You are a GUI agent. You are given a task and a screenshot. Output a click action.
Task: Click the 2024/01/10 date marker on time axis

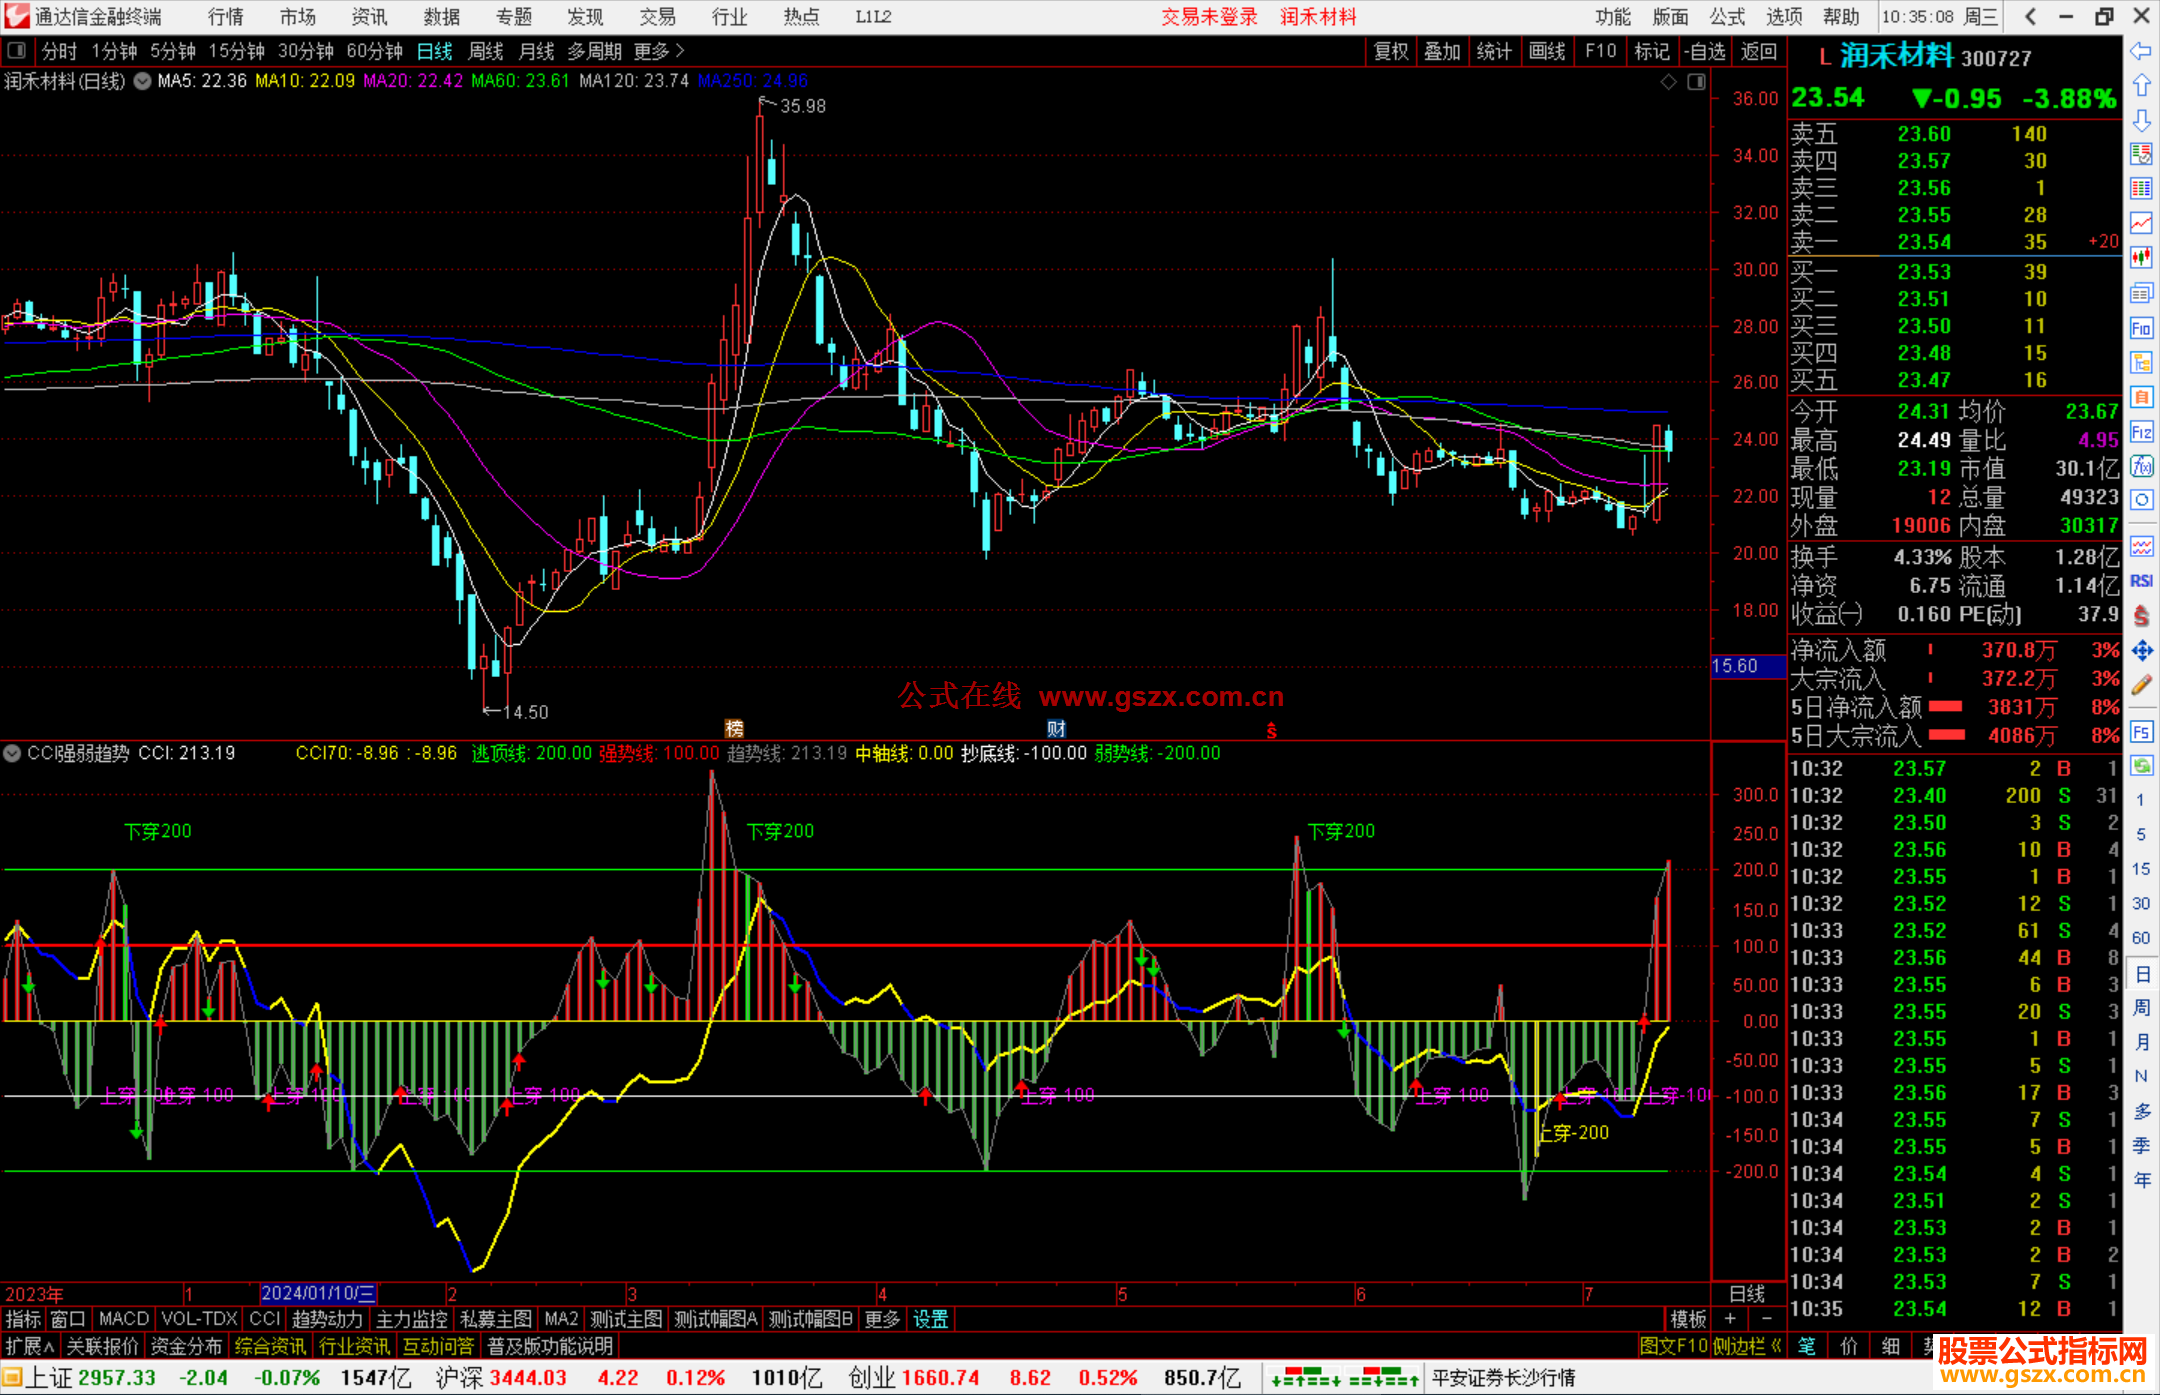[x=317, y=1293]
